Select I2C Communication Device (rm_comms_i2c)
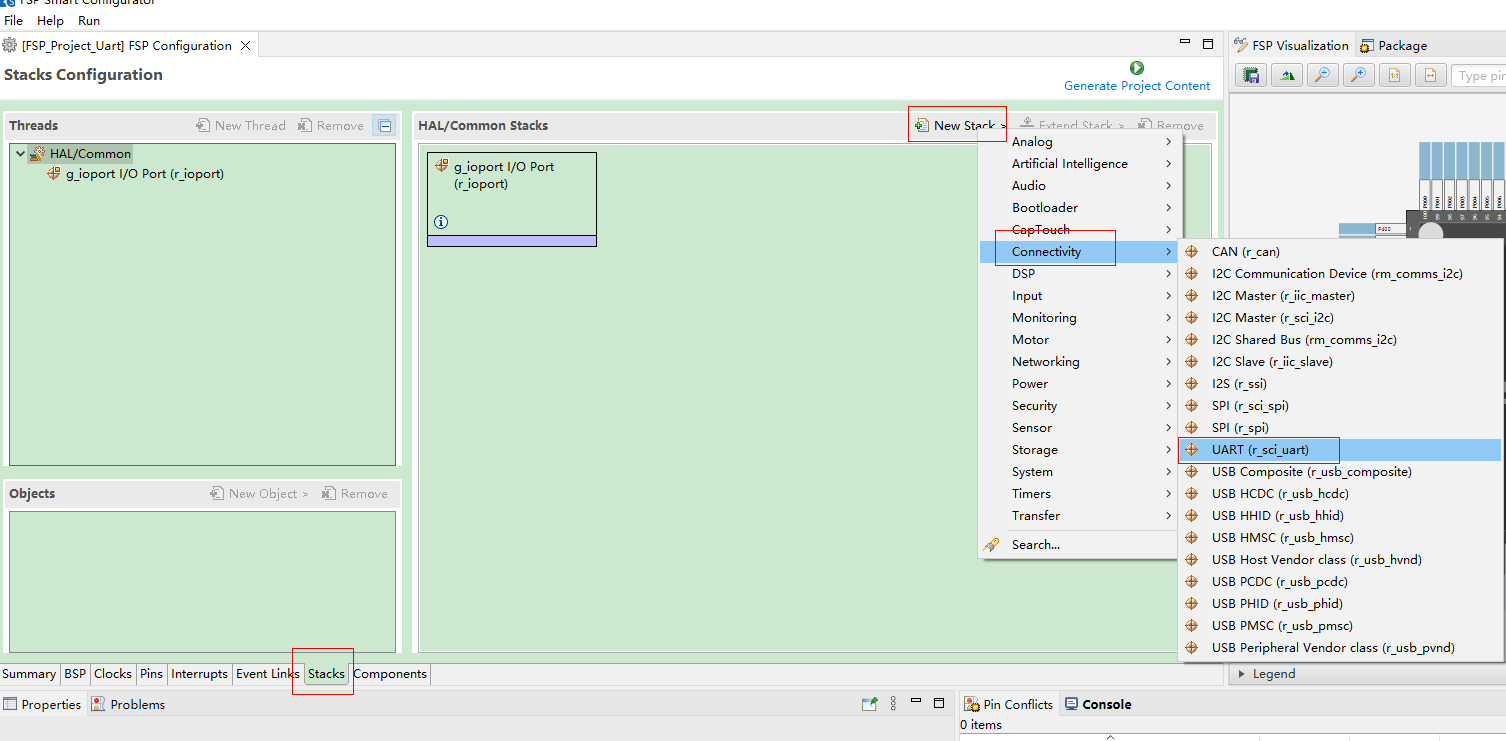The height and width of the screenshot is (741, 1506). 1340,274
